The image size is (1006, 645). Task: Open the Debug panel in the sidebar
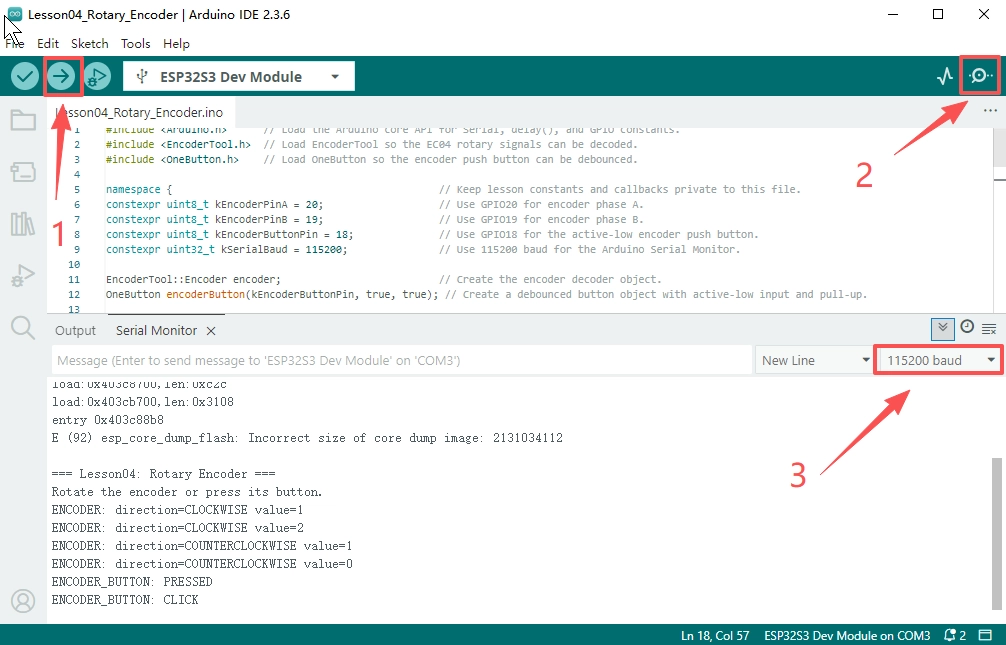23,275
